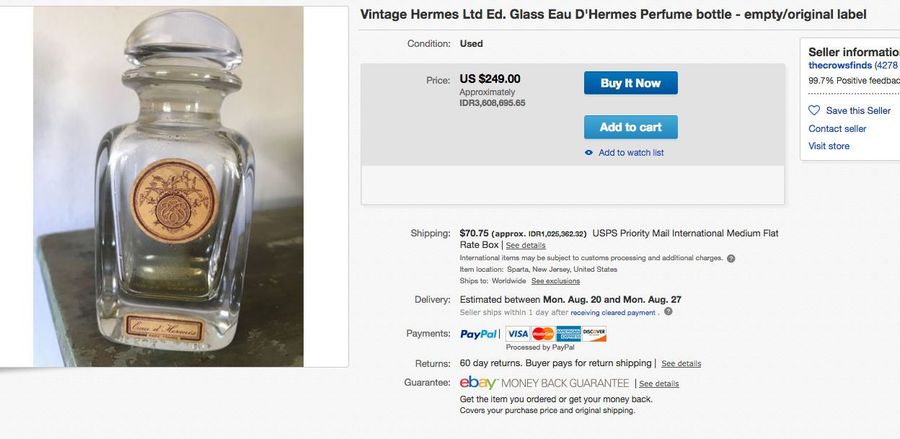Click the Contact seller link

(837, 129)
